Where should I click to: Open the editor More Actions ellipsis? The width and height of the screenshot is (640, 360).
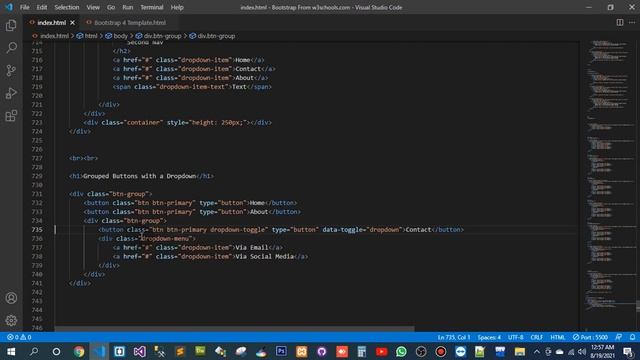point(632,22)
